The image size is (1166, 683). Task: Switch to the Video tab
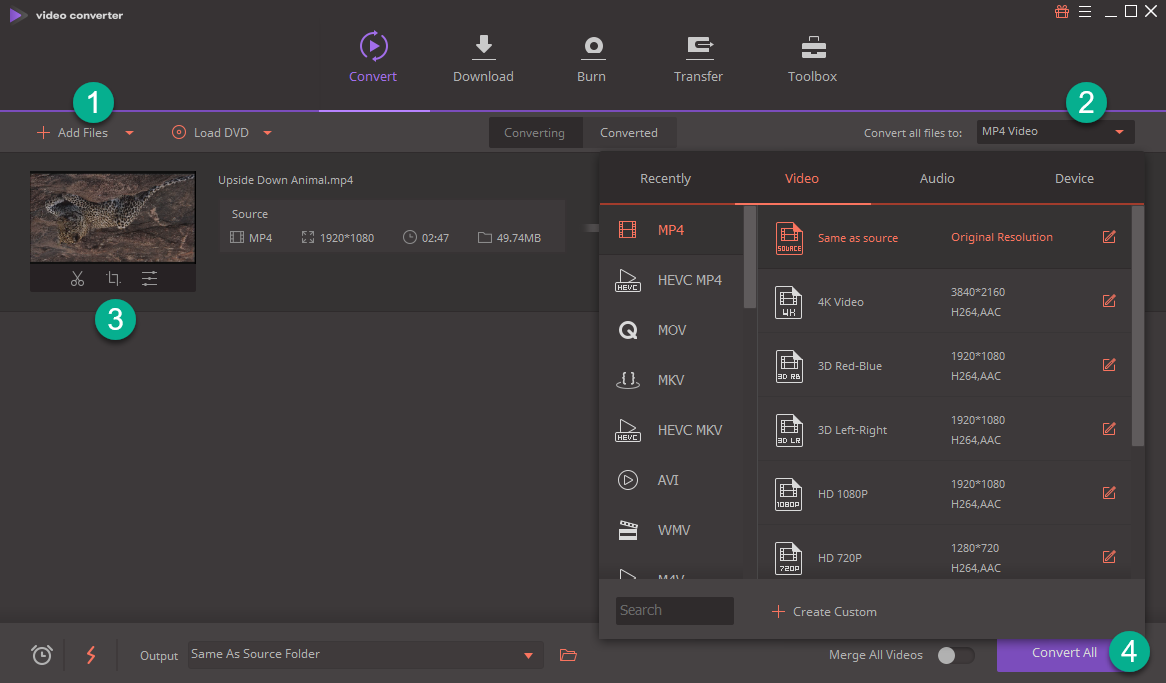[x=802, y=179]
